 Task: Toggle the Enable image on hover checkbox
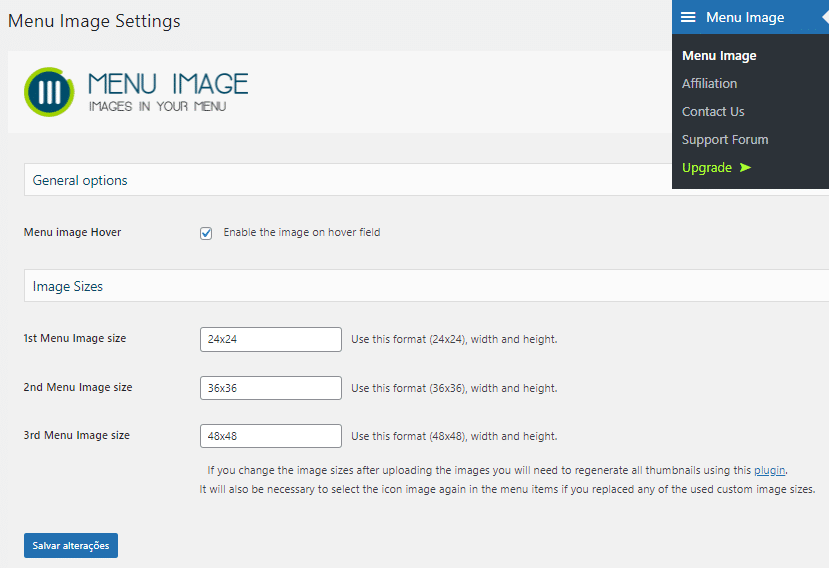pos(206,233)
